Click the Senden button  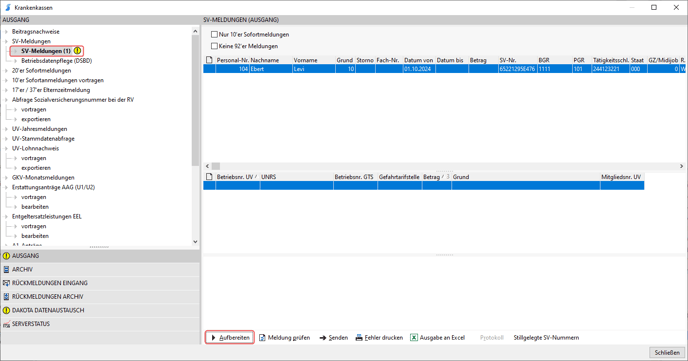click(333, 338)
